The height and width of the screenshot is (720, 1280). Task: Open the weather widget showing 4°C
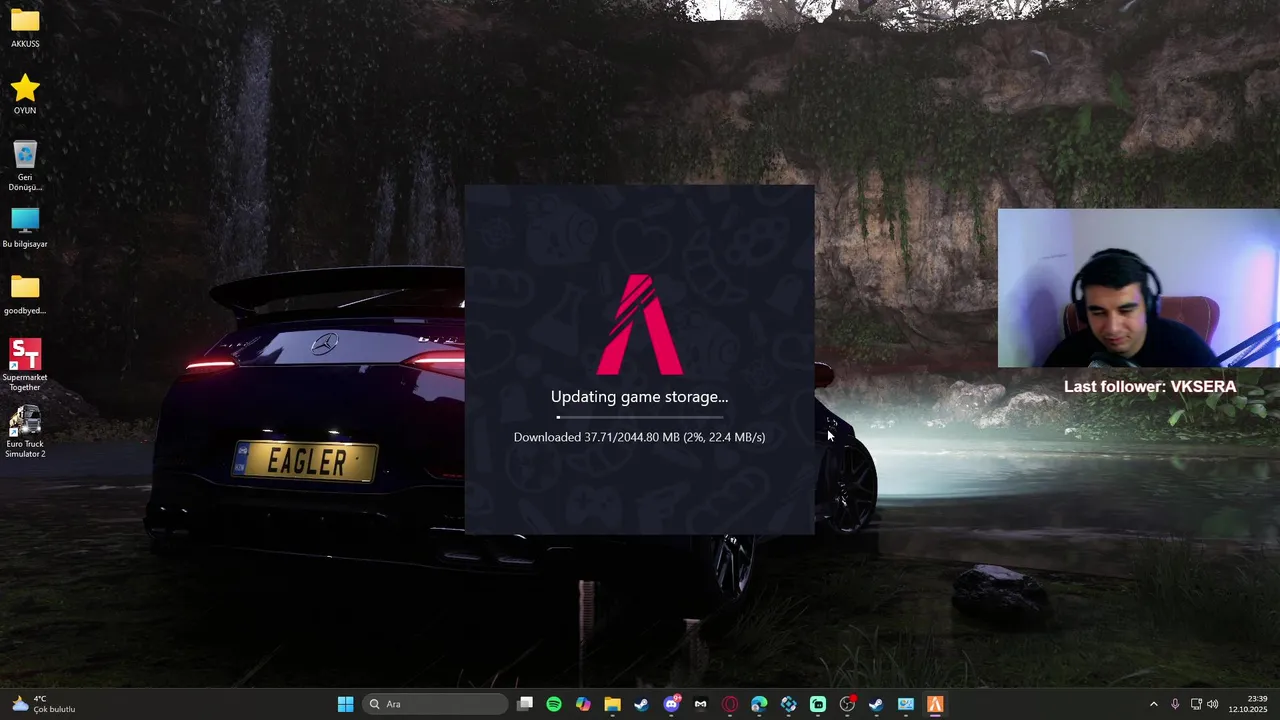[x=43, y=704]
